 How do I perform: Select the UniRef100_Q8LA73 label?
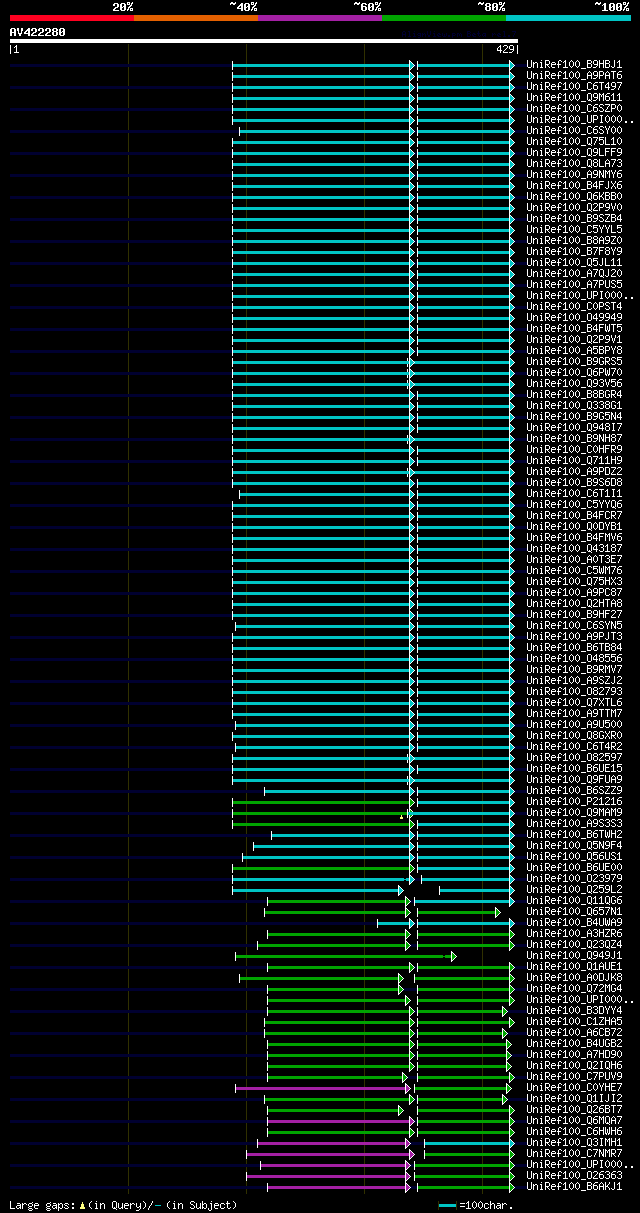(x=574, y=163)
